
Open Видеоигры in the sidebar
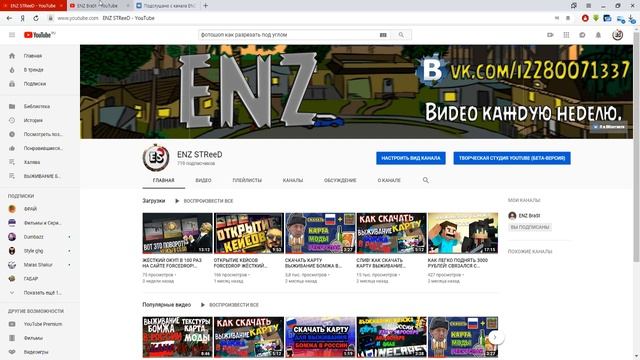tap(35, 352)
